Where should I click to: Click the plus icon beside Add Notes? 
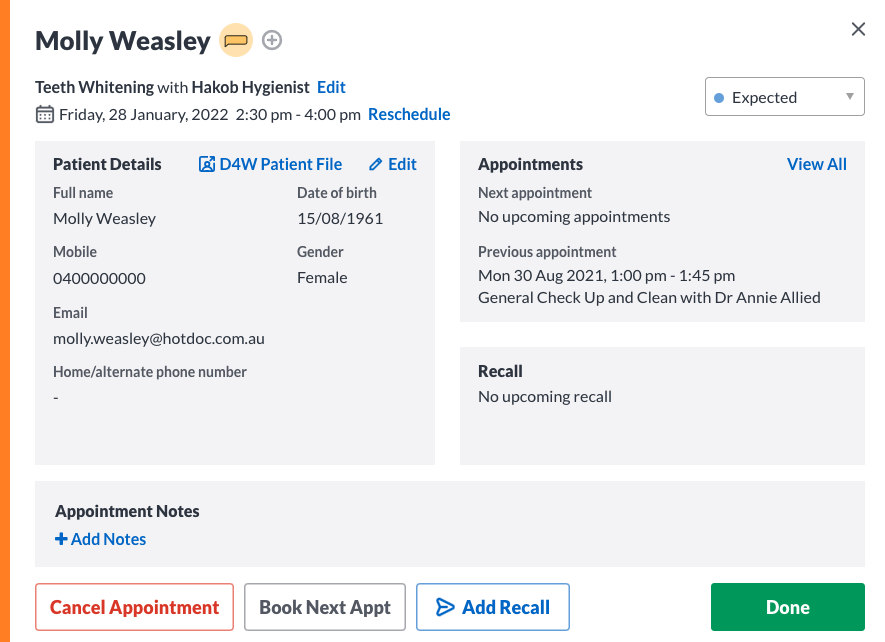coord(61,539)
